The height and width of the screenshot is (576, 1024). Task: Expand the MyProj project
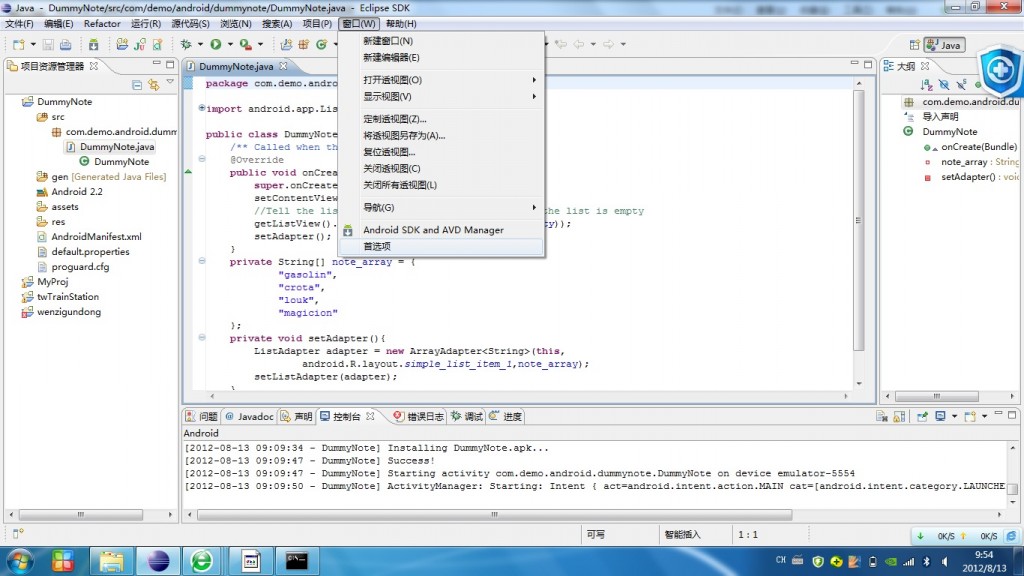(13, 281)
